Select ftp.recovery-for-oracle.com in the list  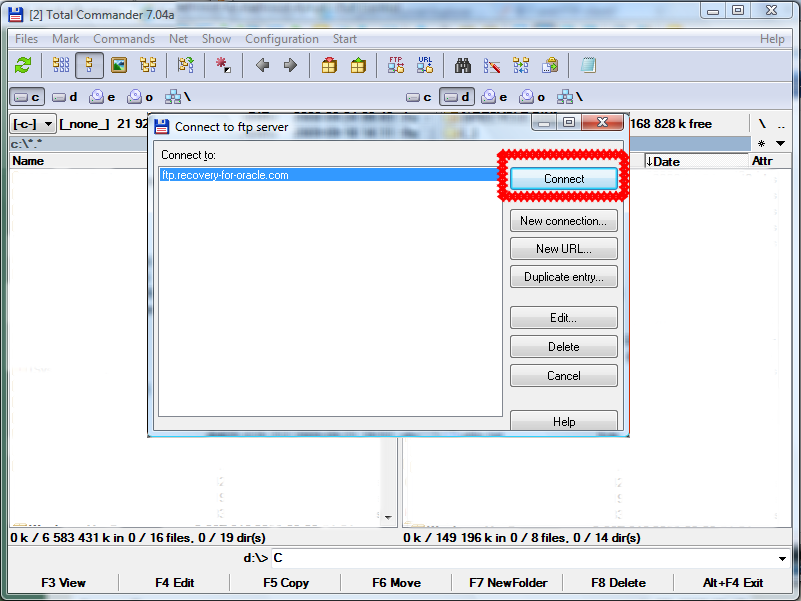pyautogui.click(x=225, y=175)
